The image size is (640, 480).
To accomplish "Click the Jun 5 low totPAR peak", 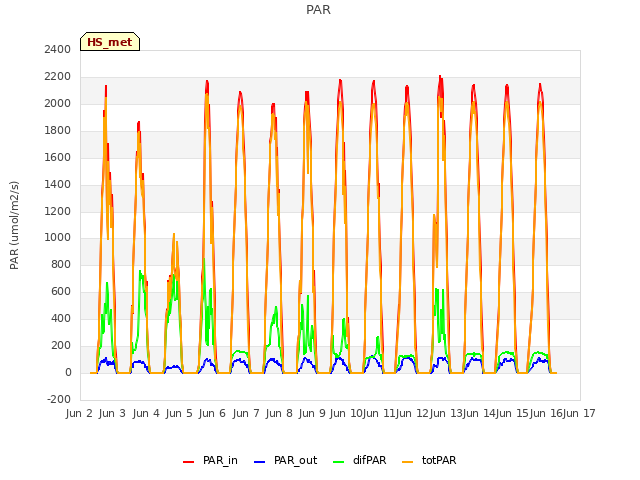I will [x=174, y=234].
